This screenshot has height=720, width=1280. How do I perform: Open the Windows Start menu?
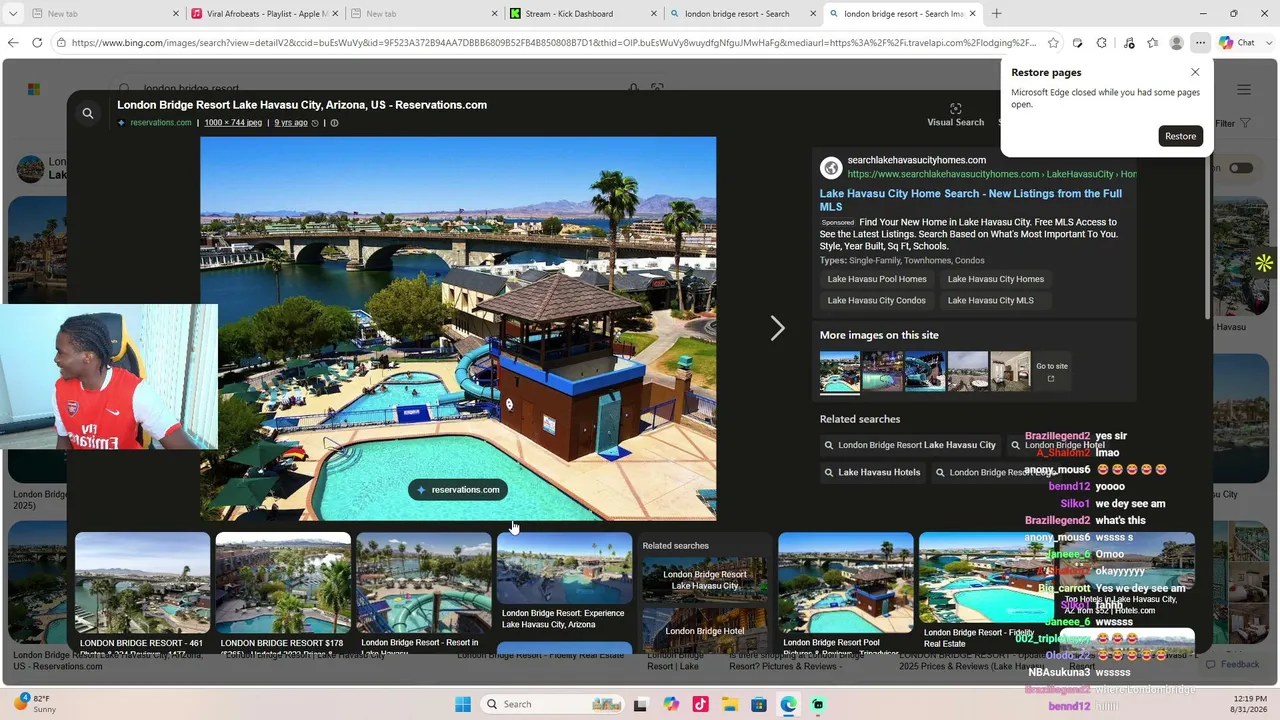(462, 704)
